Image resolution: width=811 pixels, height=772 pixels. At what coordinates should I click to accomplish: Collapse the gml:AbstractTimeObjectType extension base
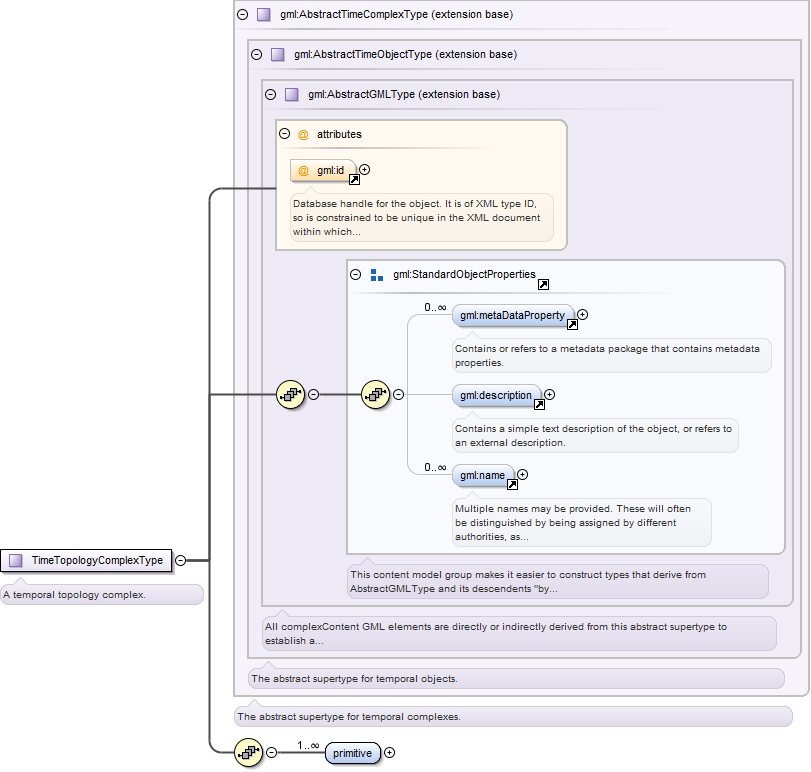(x=257, y=54)
